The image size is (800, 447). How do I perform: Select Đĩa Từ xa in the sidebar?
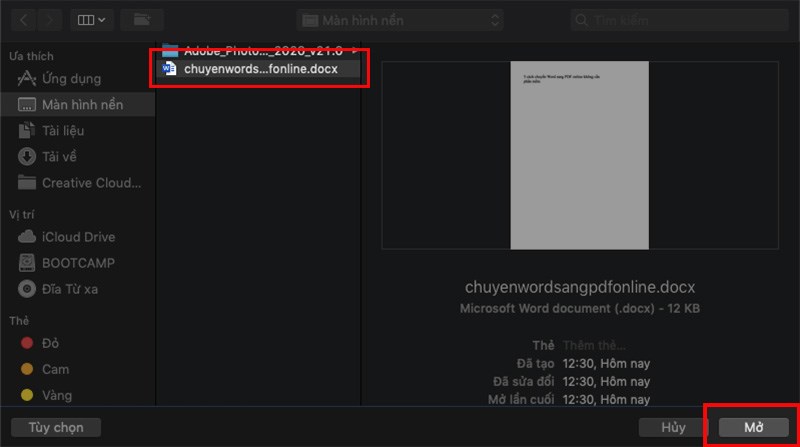[78, 289]
